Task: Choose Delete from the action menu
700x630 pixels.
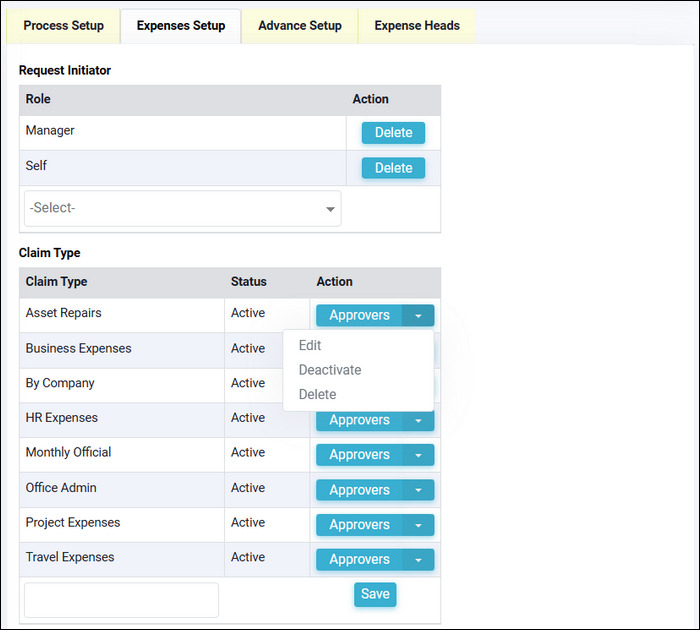Action: pyautogui.click(x=317, y=395)
